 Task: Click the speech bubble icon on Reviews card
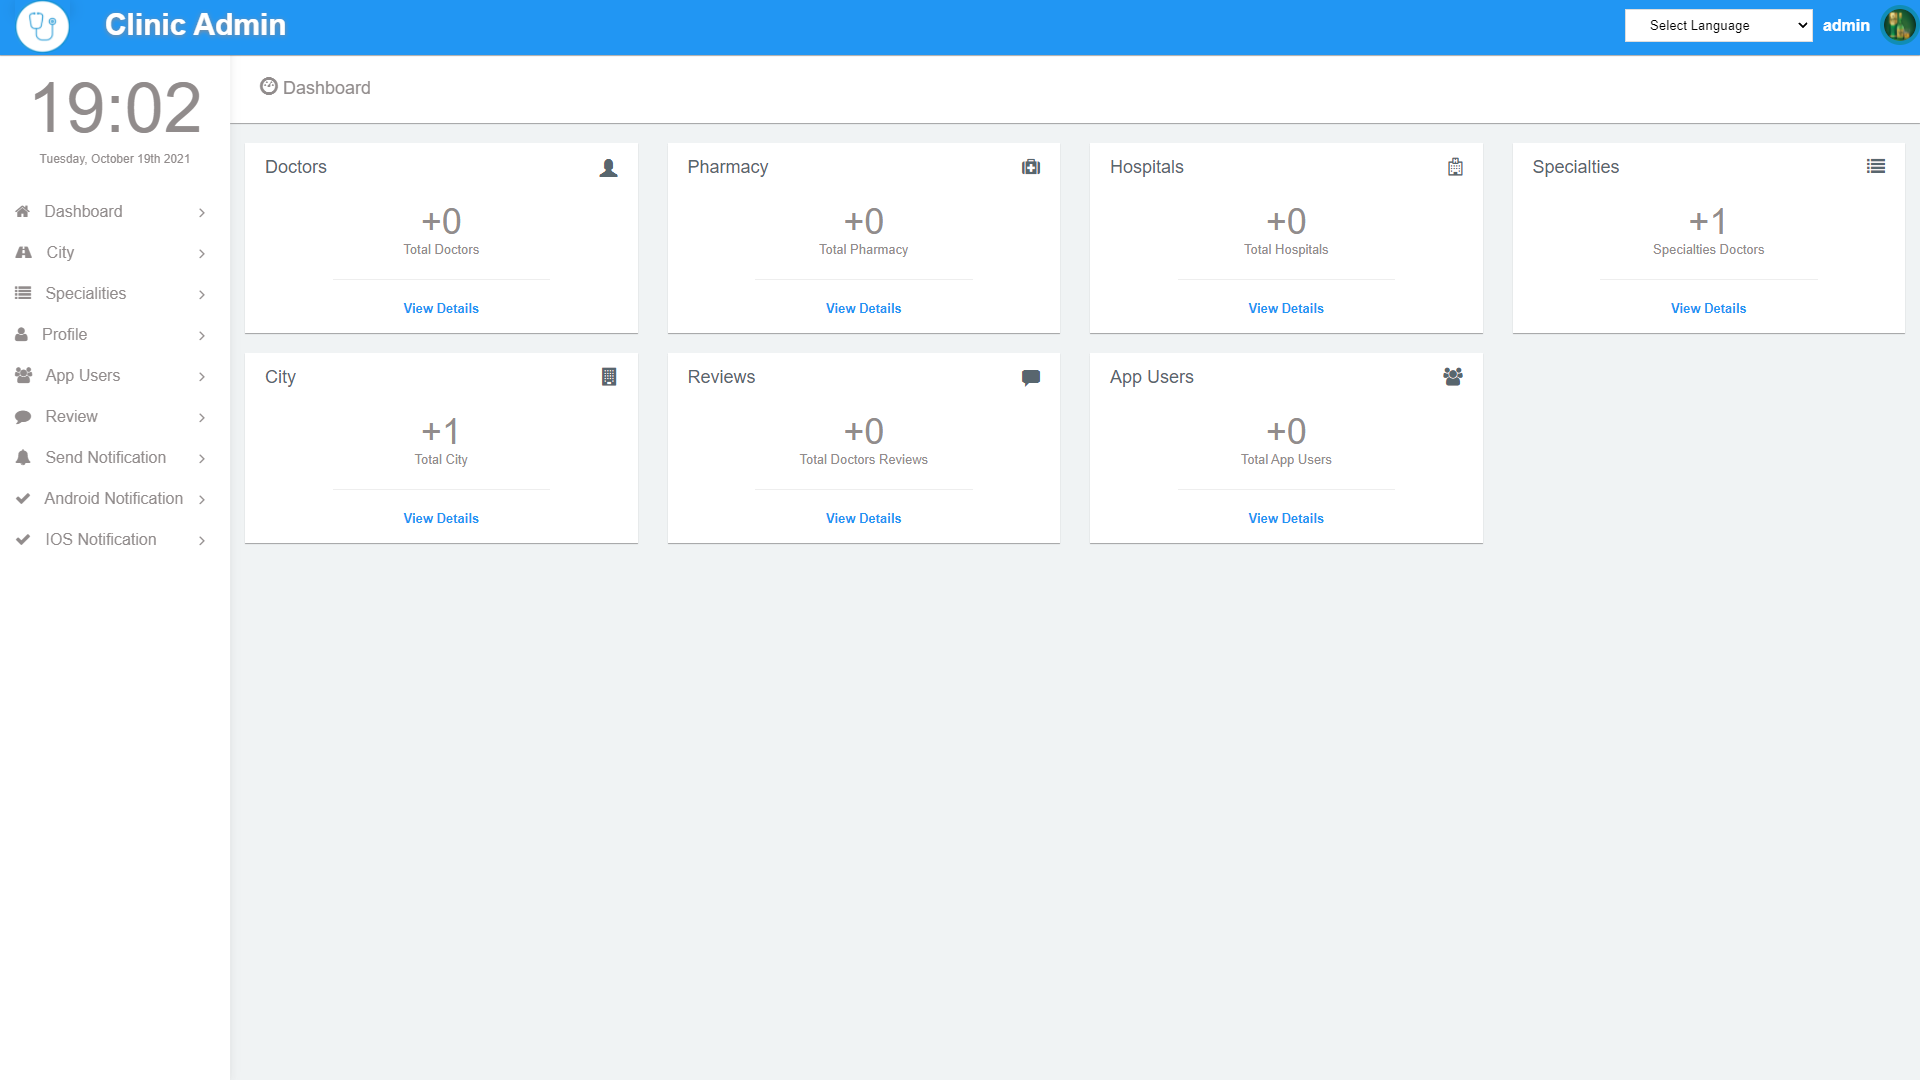(x=1031, y=378)
